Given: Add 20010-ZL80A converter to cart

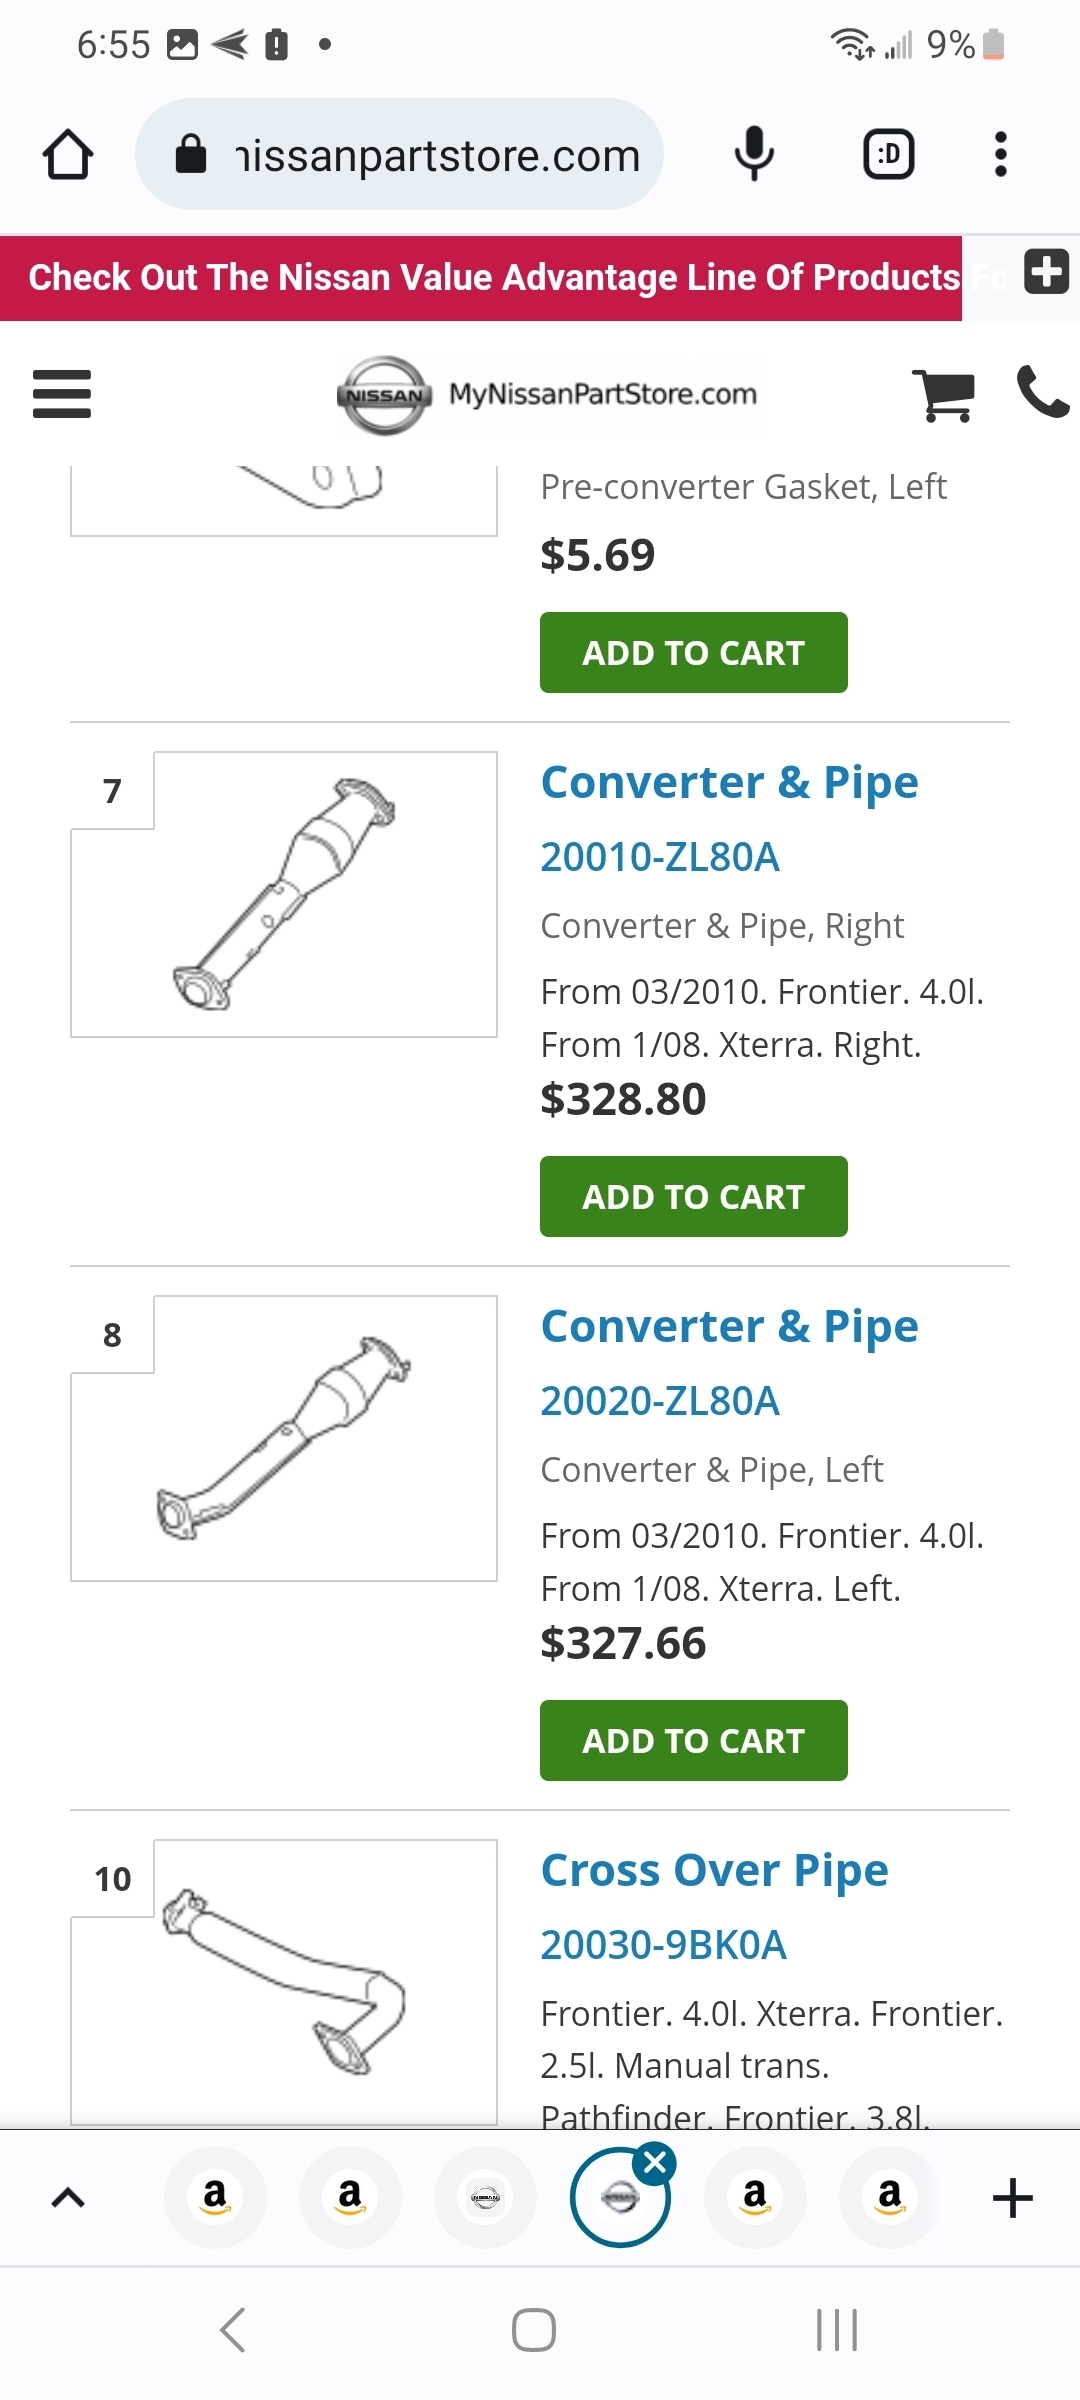Looking at the screenshot, I should pos(693,1197).
